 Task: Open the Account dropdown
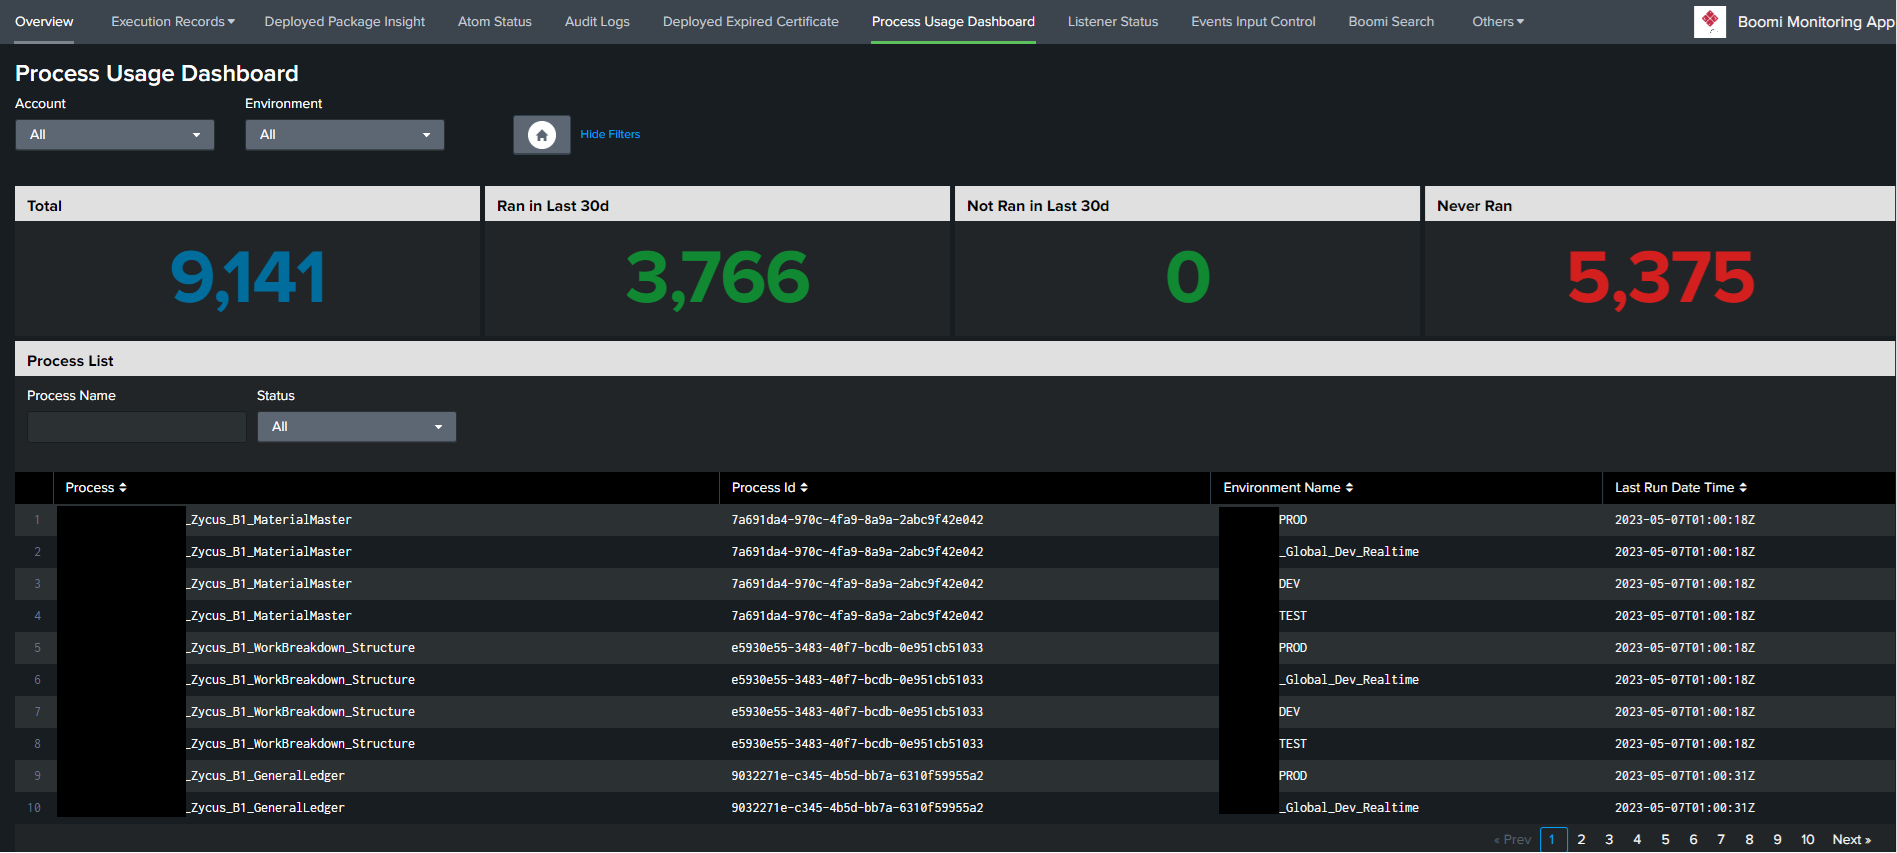[x=115, y=135]
